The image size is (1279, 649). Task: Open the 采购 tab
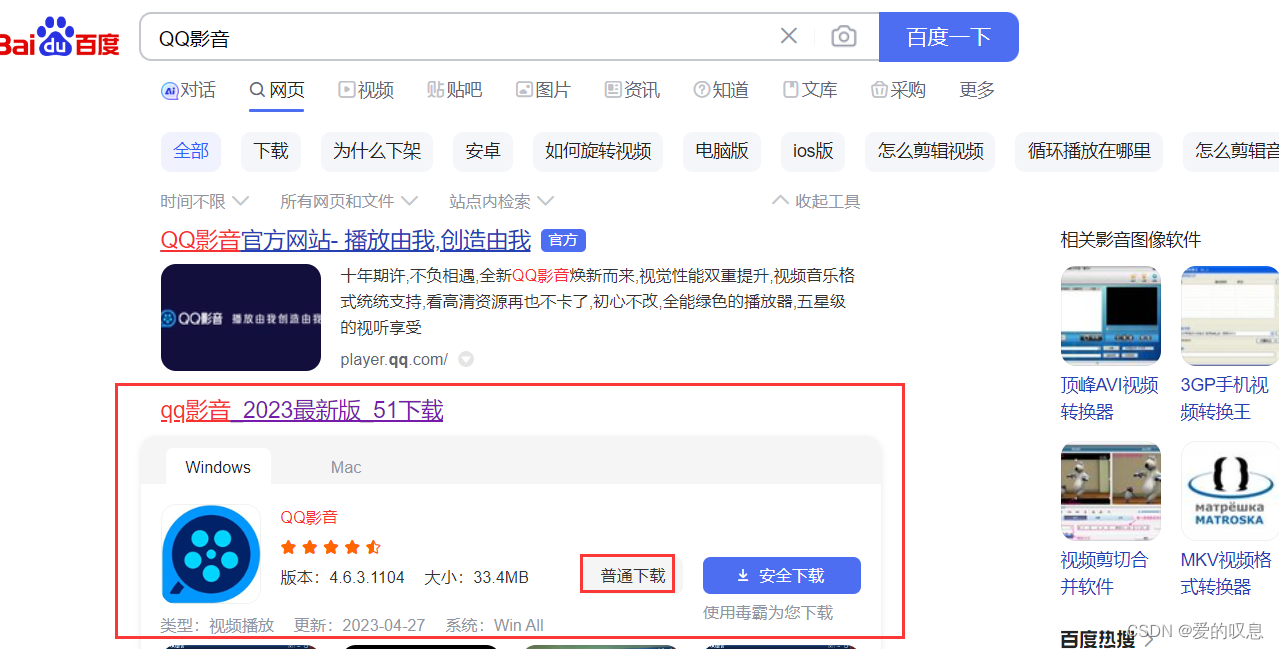(898, 90)
